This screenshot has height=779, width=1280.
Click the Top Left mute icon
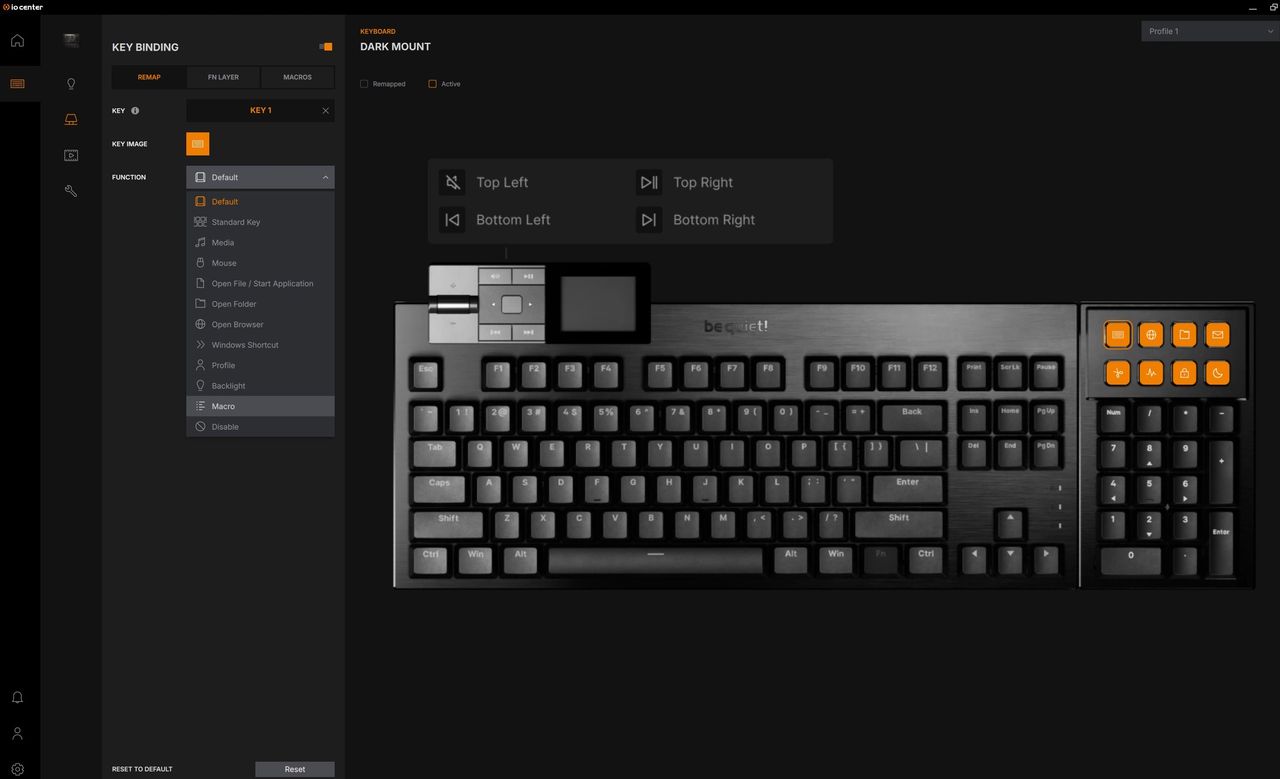pyautogui.click(x=453, y=182)
